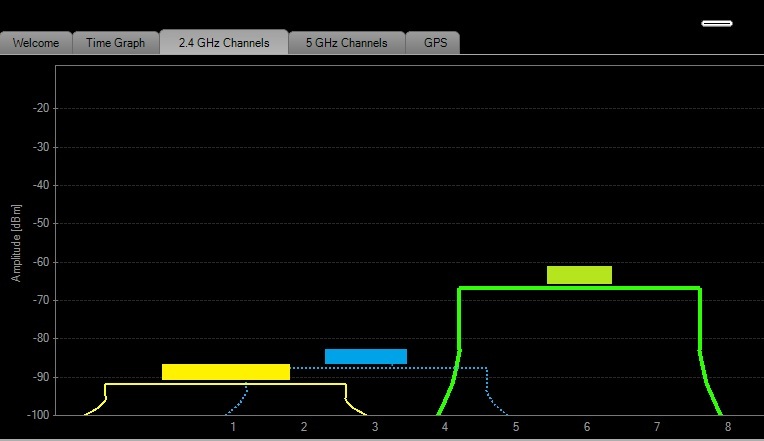
Task: Select the yellow network label block
Action: point(226,372)
